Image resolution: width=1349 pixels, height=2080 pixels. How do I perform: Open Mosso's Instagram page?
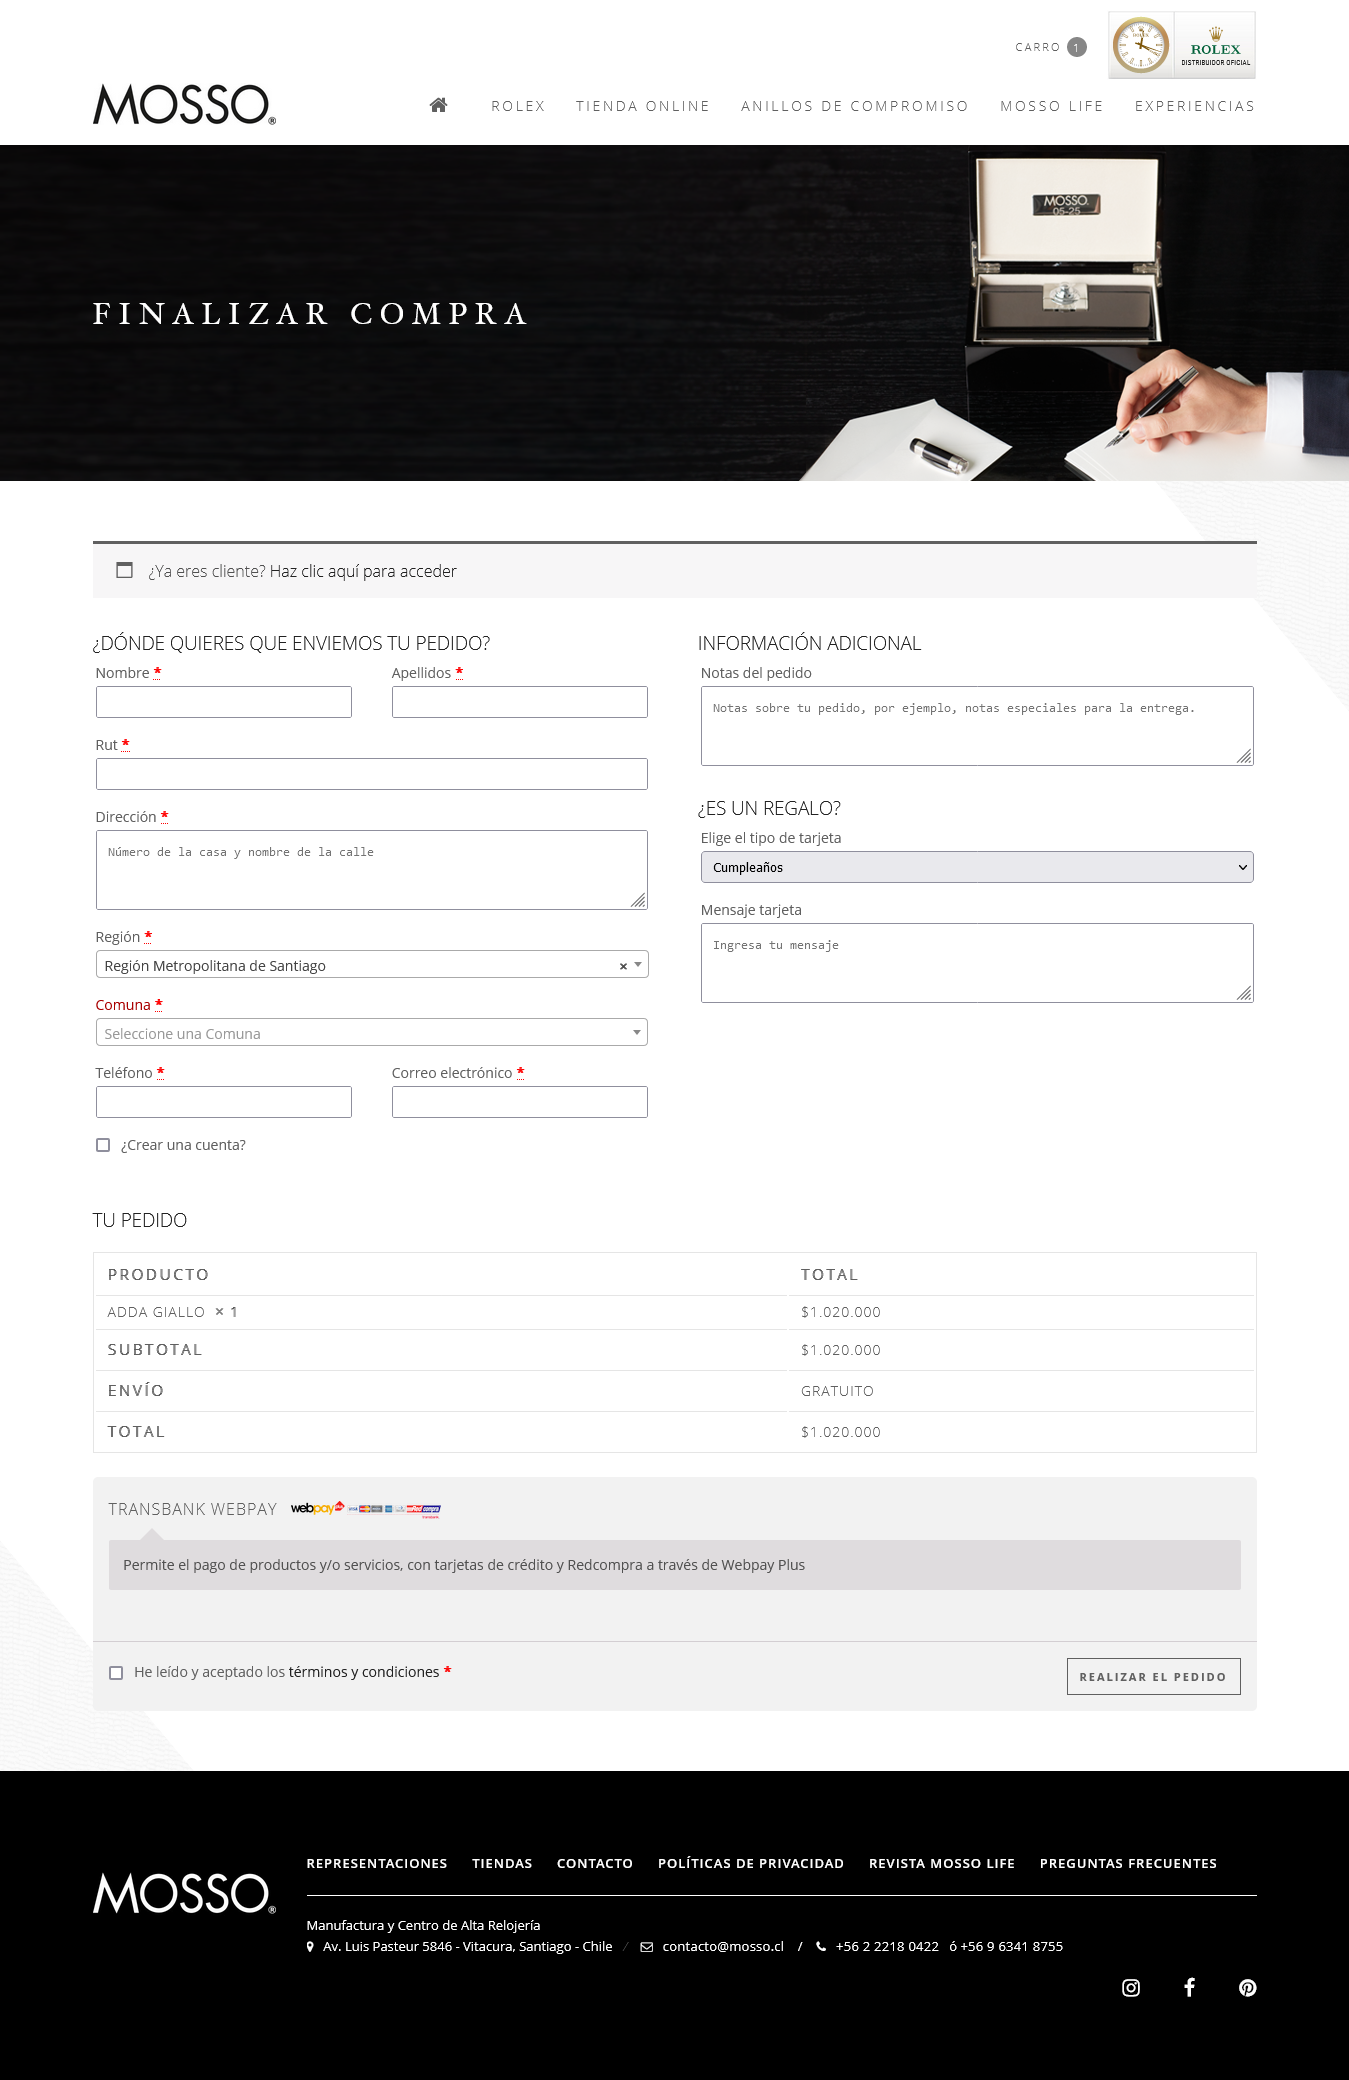pyautogui.click(x=1130, y=1988)
